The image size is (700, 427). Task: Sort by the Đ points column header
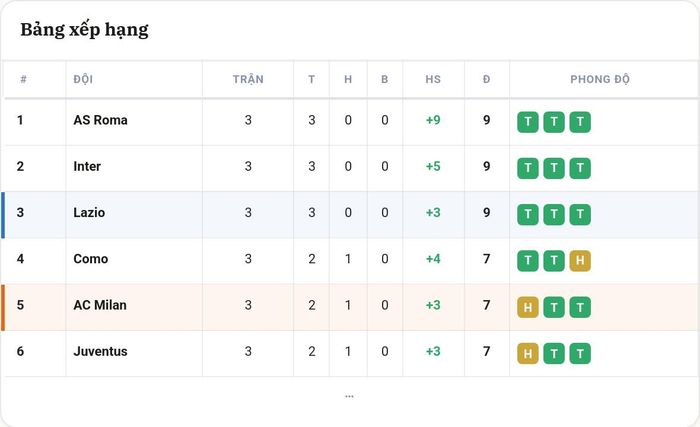(x=487, y=79)
